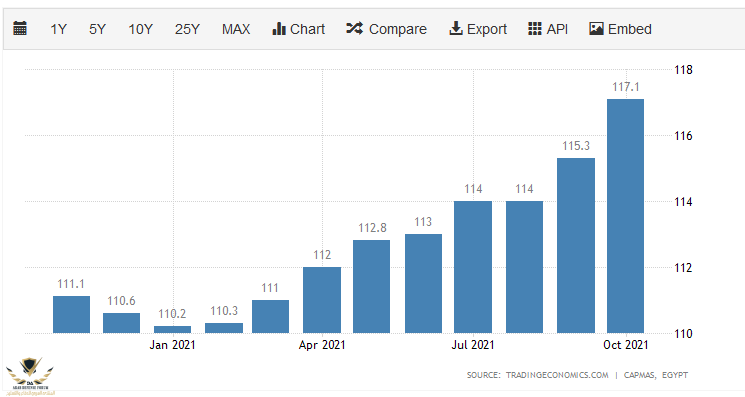Select the 1Y time range
The width and height of the screenshot is (745, 397).
(58, 29)
